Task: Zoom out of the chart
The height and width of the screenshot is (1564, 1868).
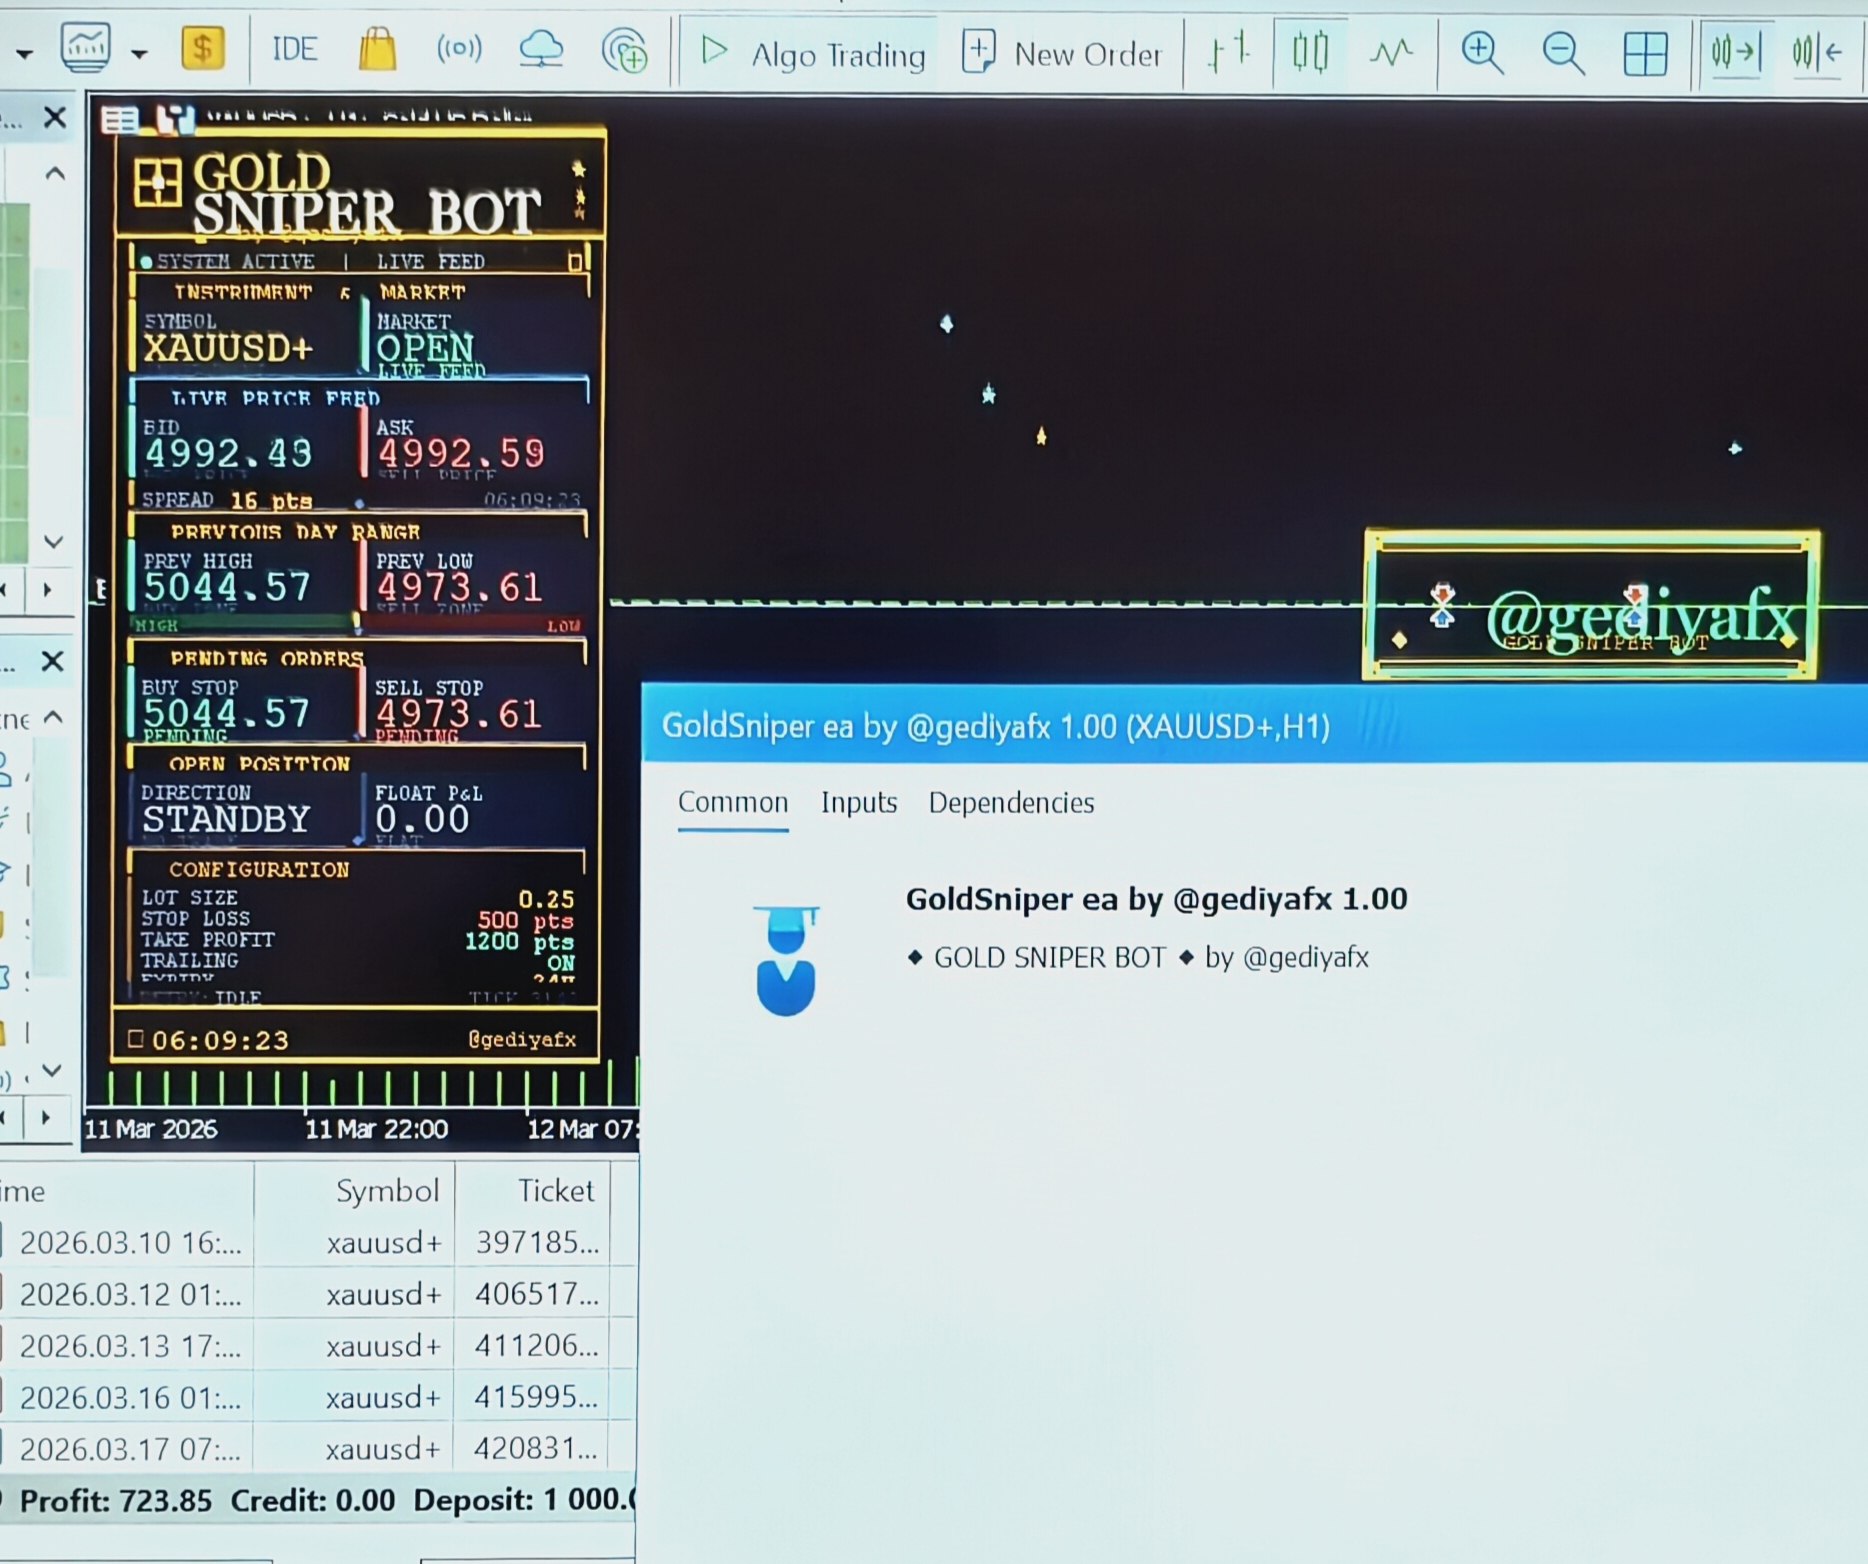Action: [1562, 52]
